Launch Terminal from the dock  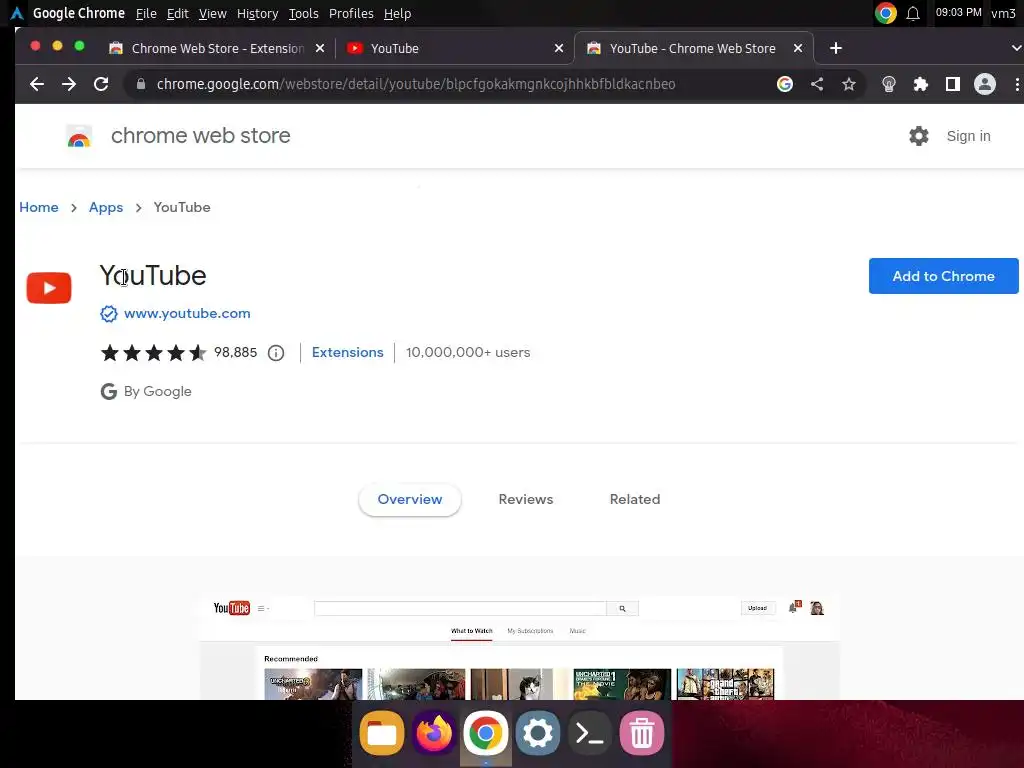pos(590,733)
